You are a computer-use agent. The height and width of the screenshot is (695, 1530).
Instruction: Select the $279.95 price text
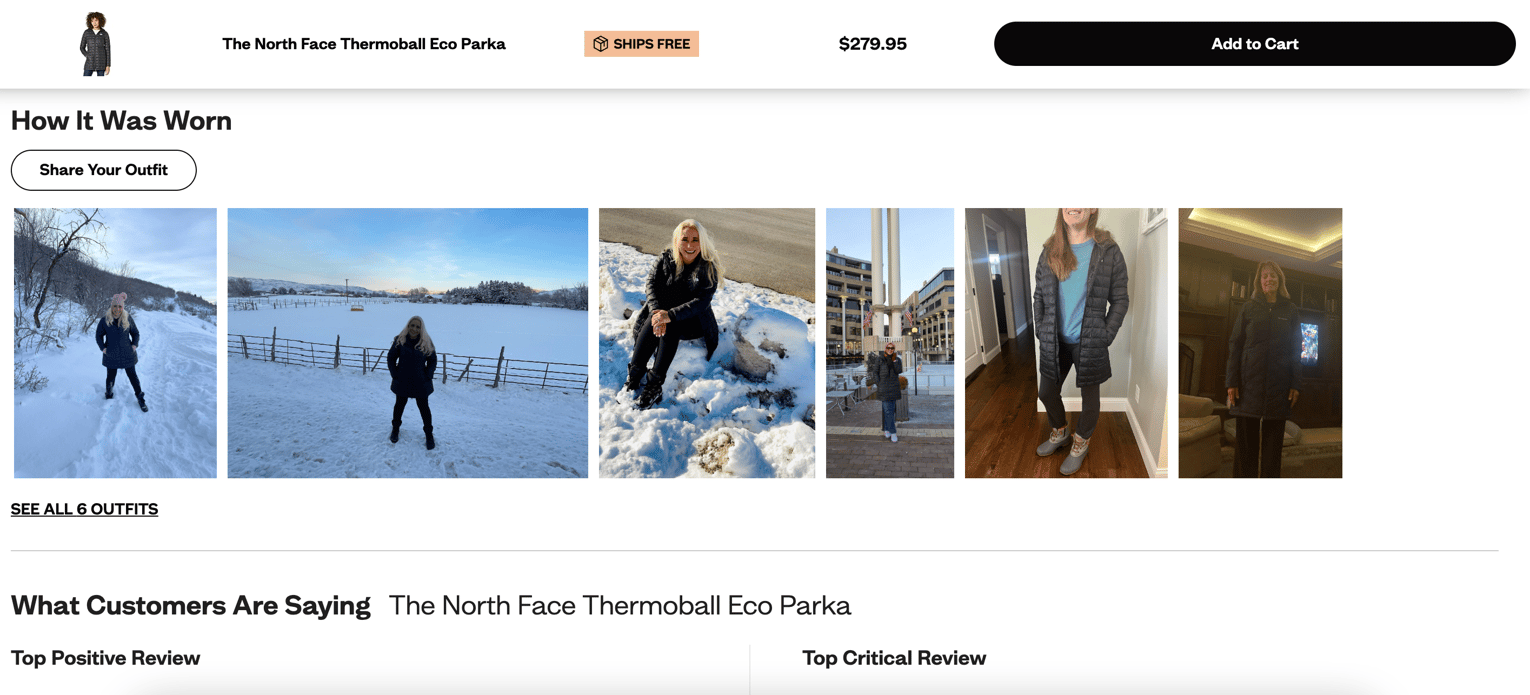click(x=872, y=43)
